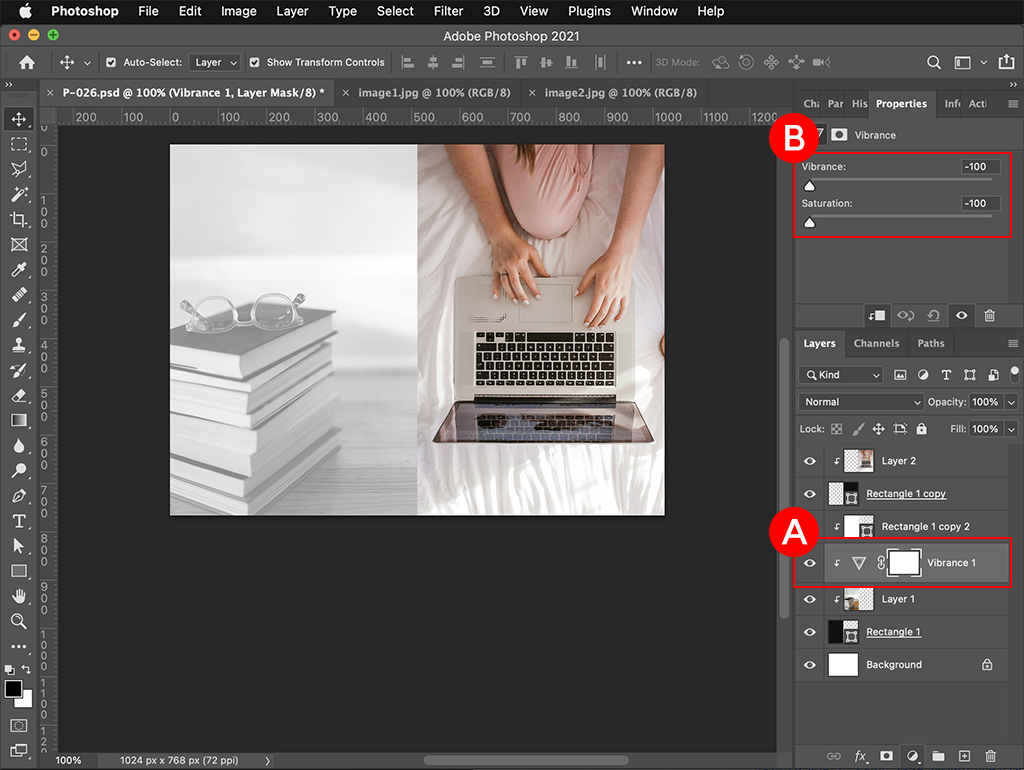Viewport: 1024px width, 770px height.
Task: Create a new group folder icon
Action: [938, 756]
